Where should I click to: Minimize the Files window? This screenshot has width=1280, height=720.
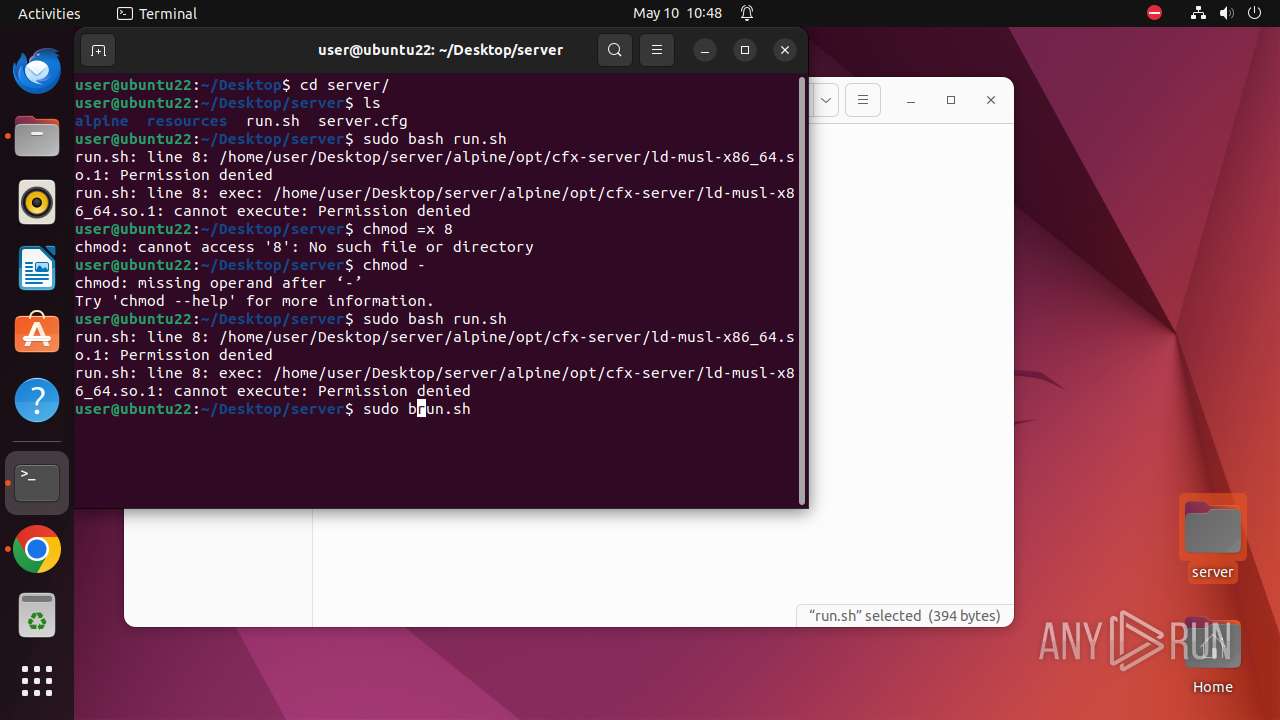911,100
